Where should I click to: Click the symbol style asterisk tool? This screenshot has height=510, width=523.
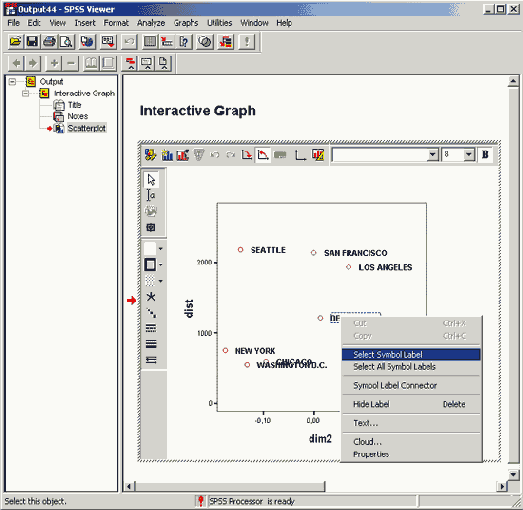pos(151,297)
